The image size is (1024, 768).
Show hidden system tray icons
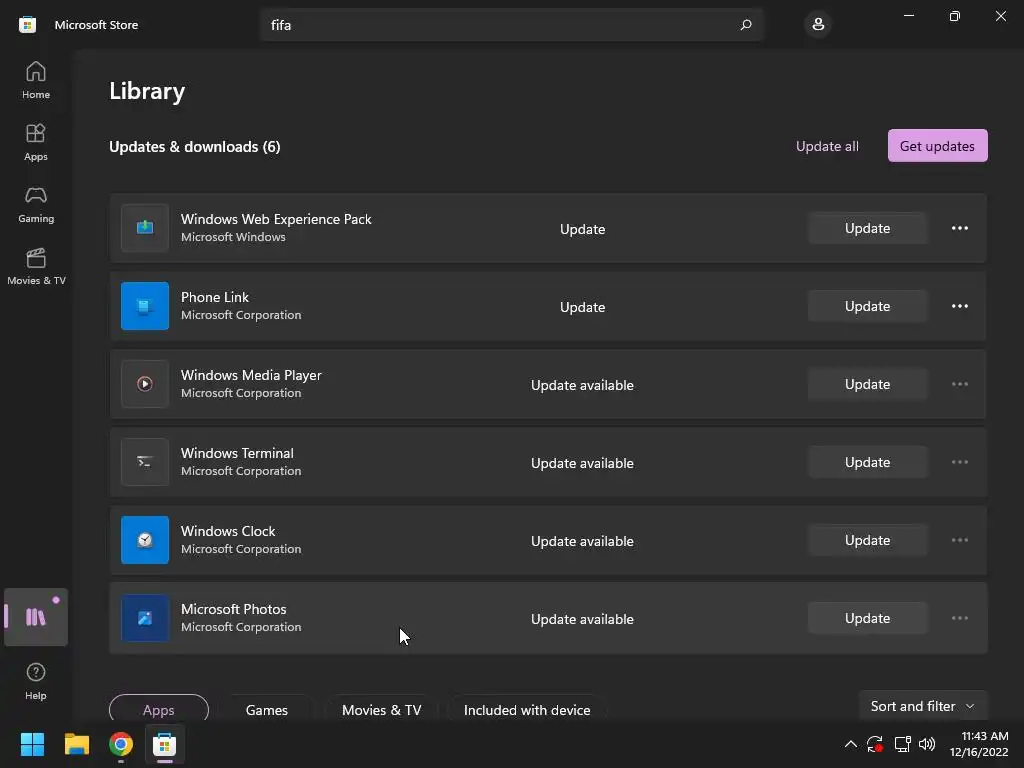tap(850, 744)
